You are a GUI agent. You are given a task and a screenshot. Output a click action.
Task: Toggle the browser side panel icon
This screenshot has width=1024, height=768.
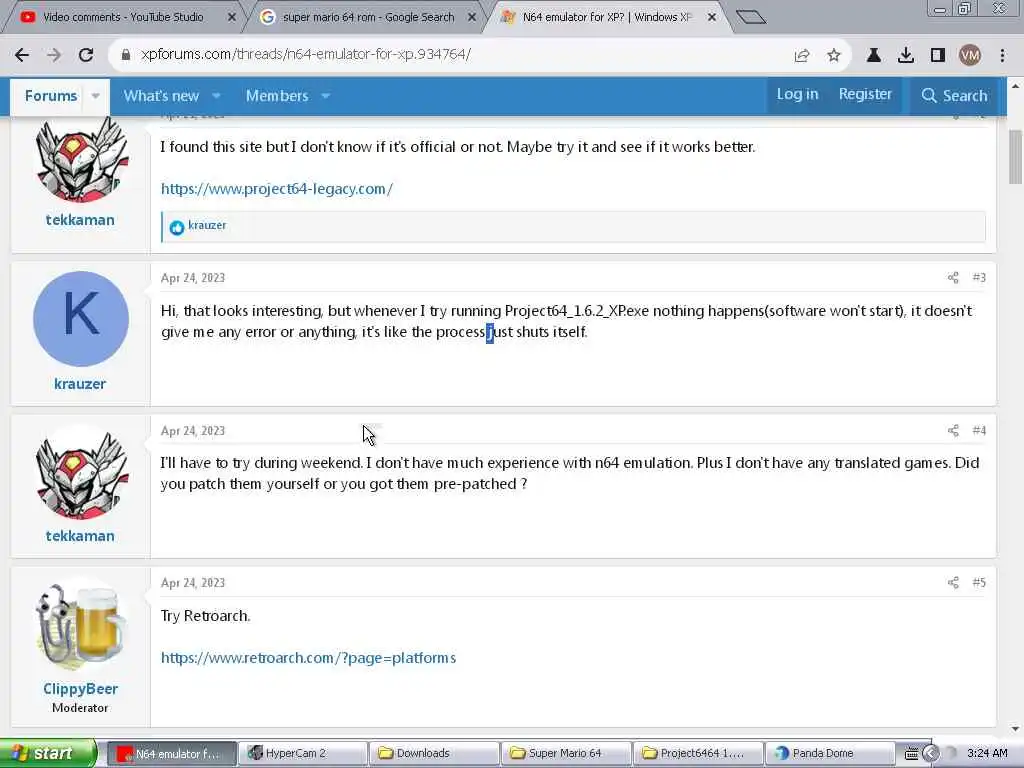pyautogui.click(x=938, y=56)
